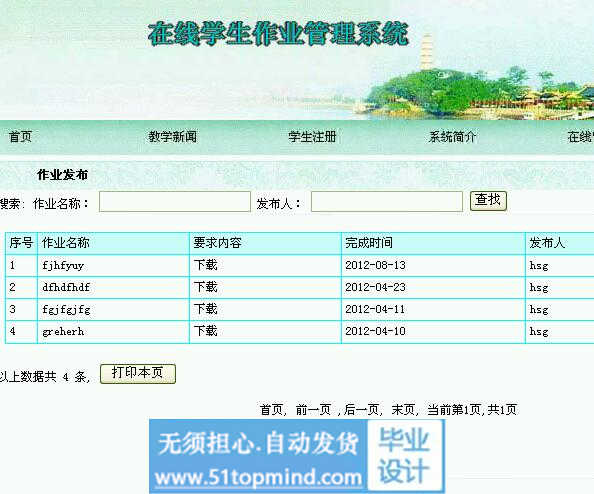Image resolution: width=594 pixels, height=494 pixels.
Task: Click the 作业名称 search input field
Action: point(175,202)
